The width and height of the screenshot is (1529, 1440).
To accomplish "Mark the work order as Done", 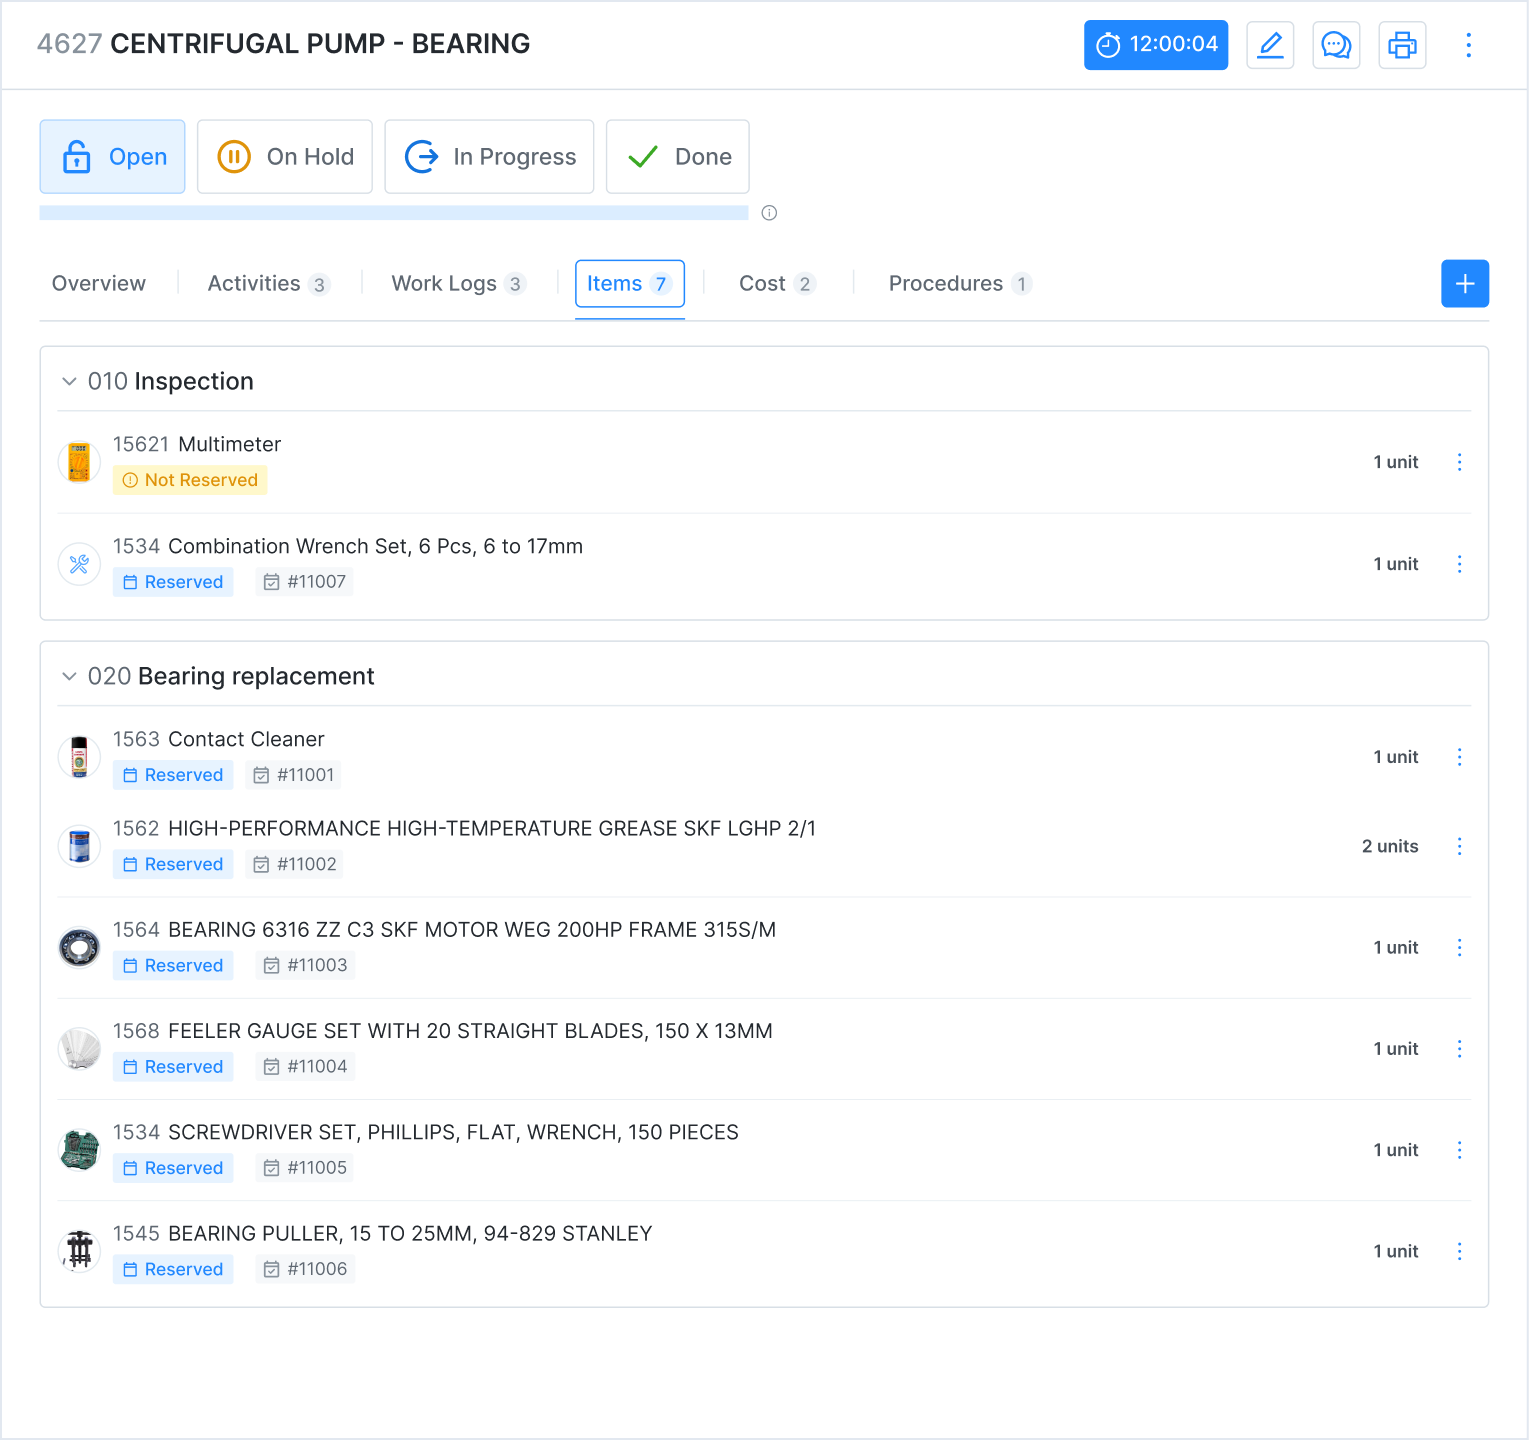I will pos(677,156).
